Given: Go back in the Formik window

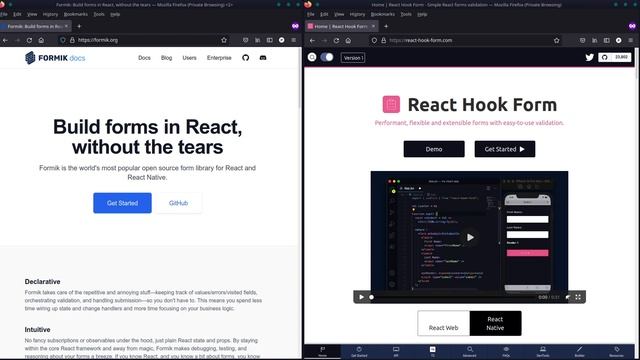Looking at the screenshot, I should [5, 40].
